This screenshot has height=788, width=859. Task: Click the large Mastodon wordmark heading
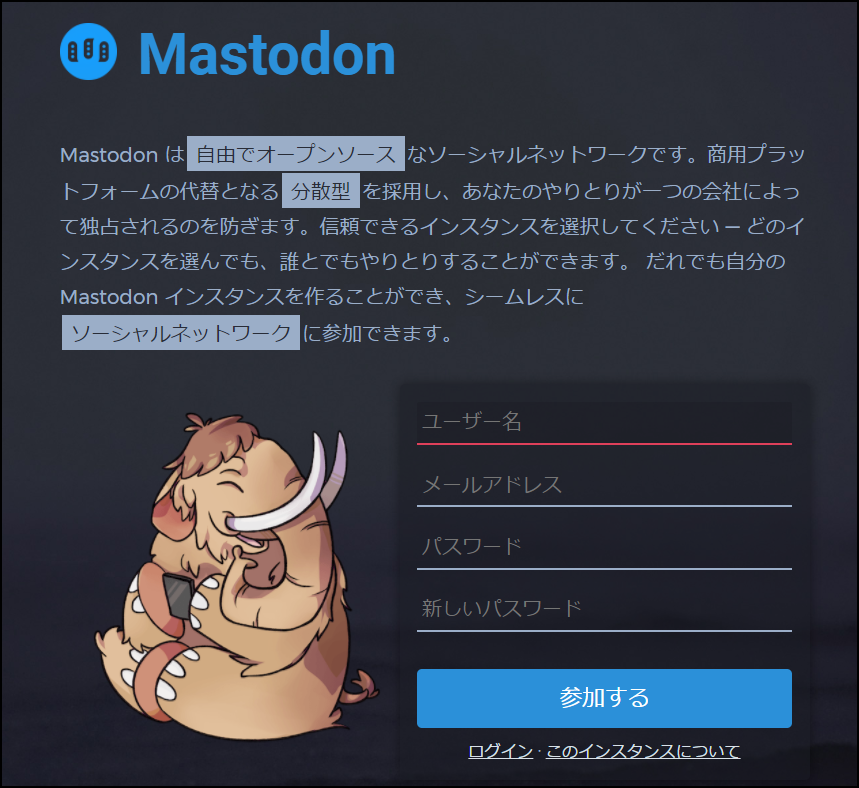click(x=267, y=54)
